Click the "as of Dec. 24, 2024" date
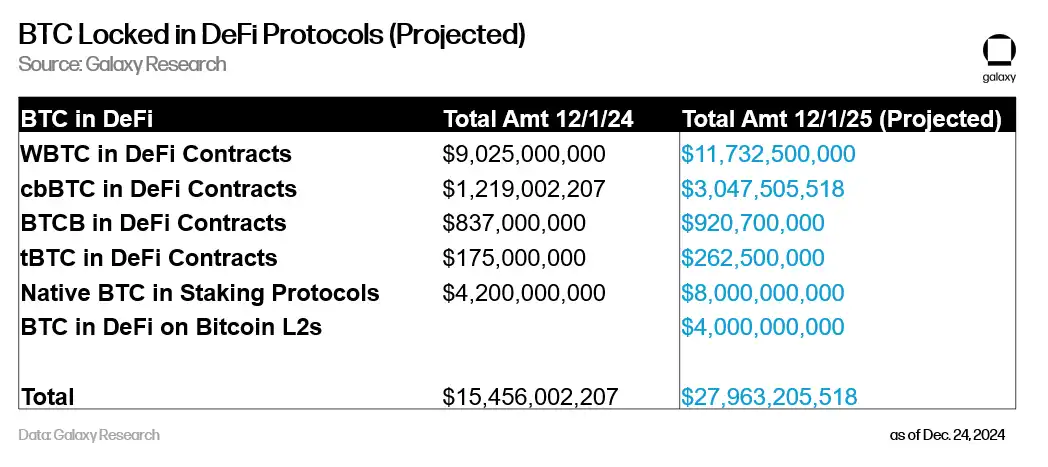Image resolution: width=1048 pixels, height=467 pixels. click(x=947, y=435)
